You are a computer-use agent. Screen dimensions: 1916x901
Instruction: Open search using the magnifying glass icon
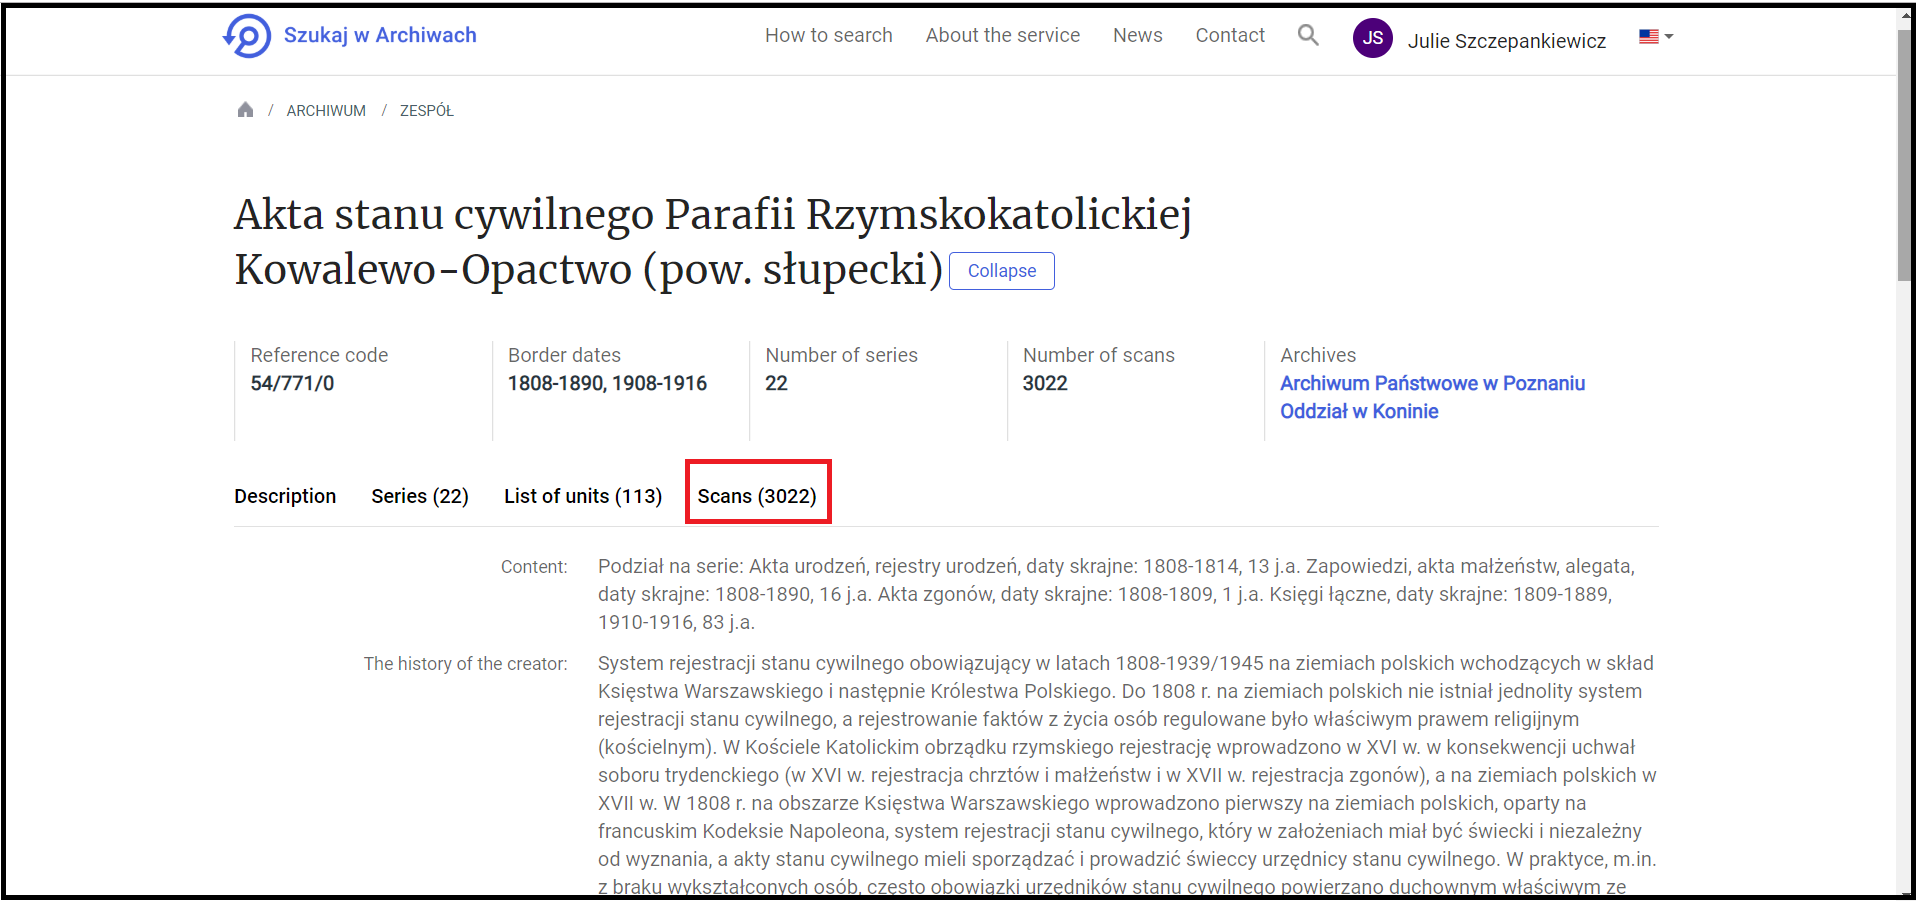coord(1308,35)
